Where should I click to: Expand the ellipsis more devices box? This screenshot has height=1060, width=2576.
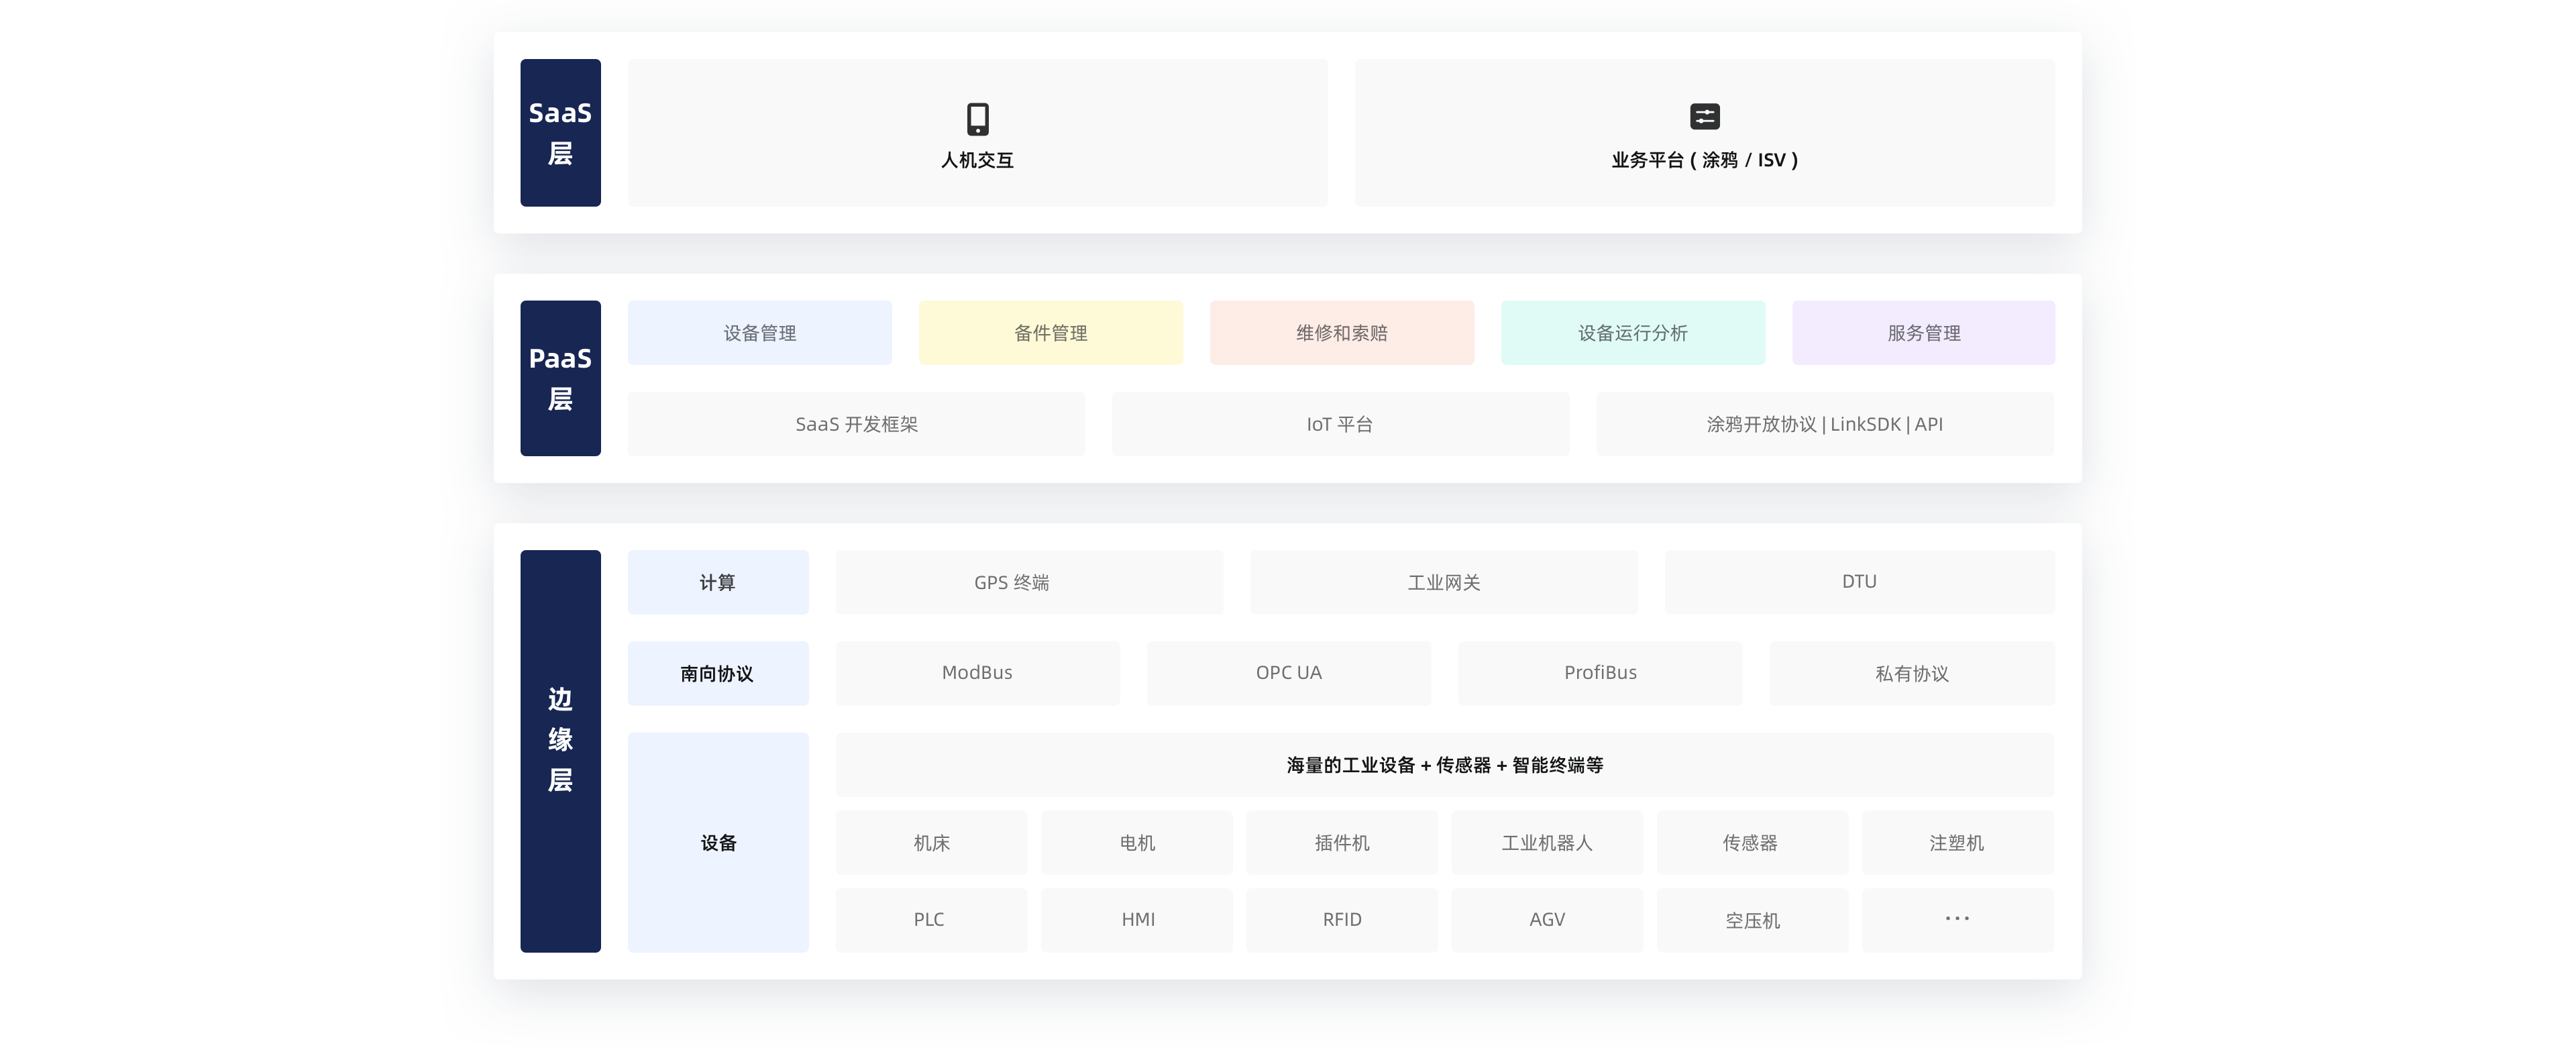point(1957,919)
